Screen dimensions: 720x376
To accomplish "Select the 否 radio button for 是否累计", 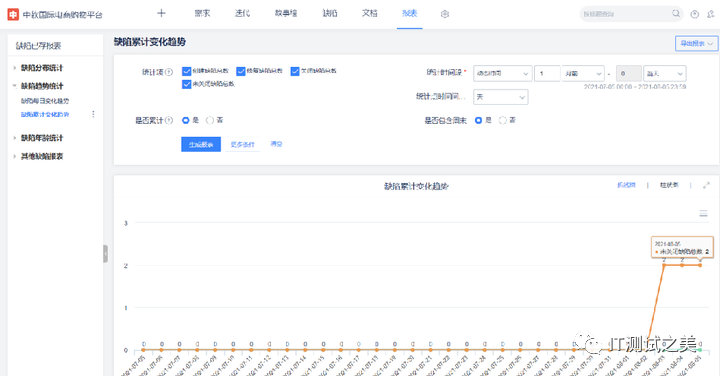I will tap(210, 120).
